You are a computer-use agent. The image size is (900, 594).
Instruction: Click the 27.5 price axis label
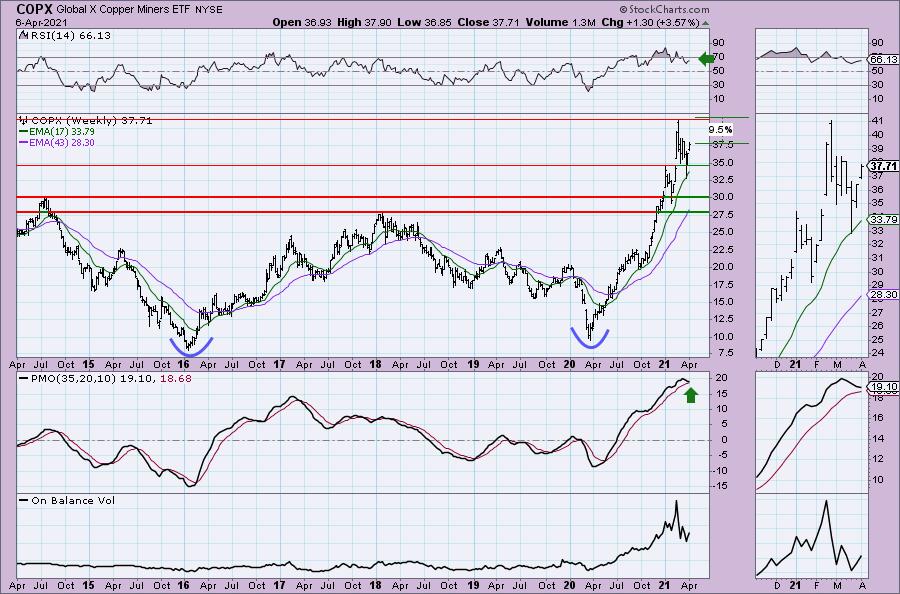pos(722,215)
